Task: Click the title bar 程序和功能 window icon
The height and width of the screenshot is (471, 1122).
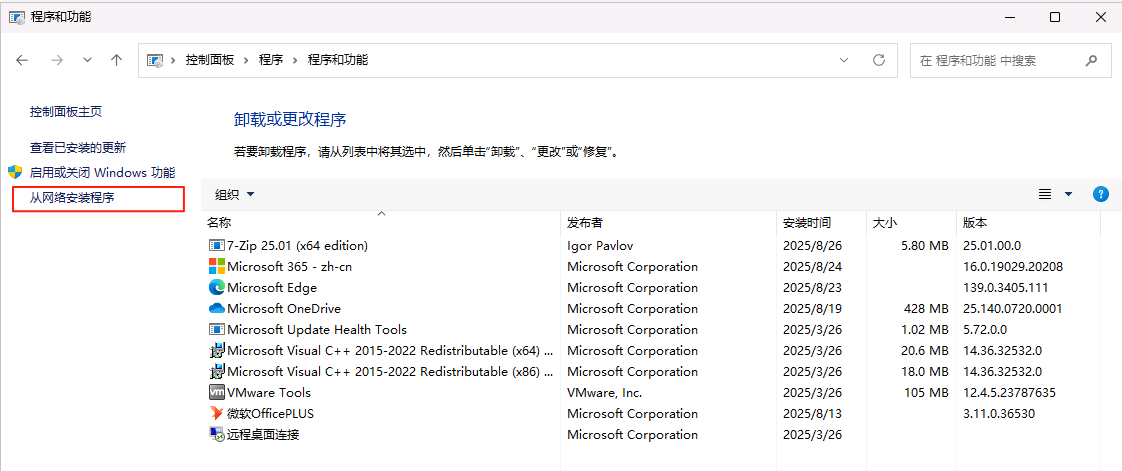Action: 16,16
